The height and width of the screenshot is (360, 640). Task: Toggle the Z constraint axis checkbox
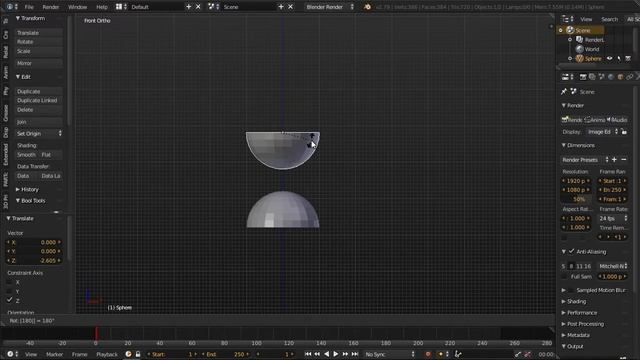point(9,300)
